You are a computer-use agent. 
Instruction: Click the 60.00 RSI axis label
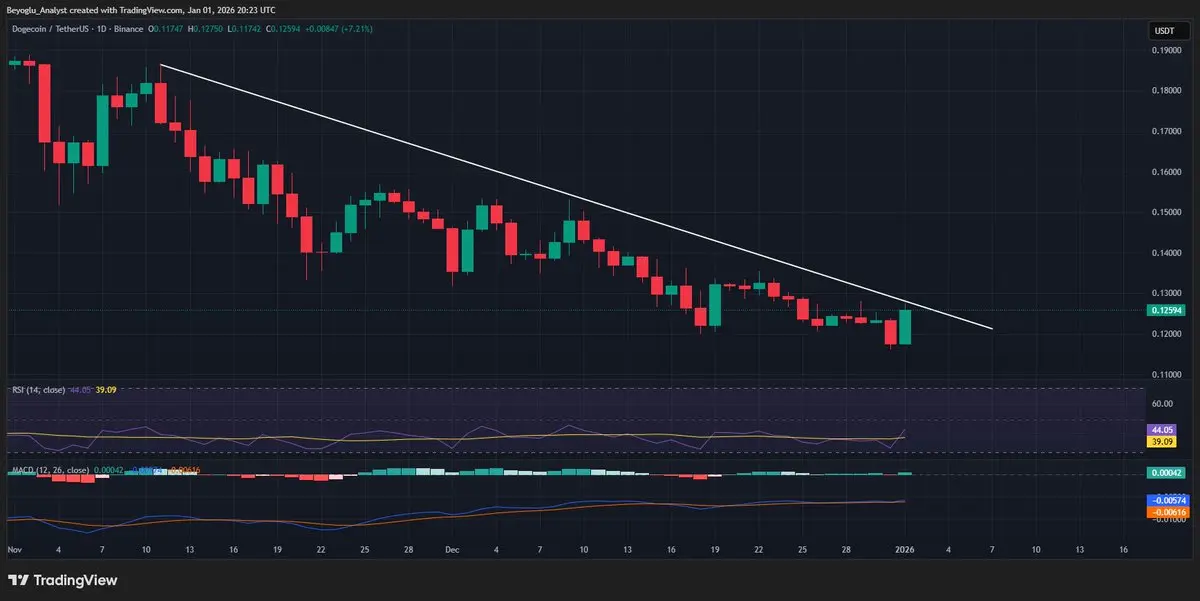(x=1163, y=404)
